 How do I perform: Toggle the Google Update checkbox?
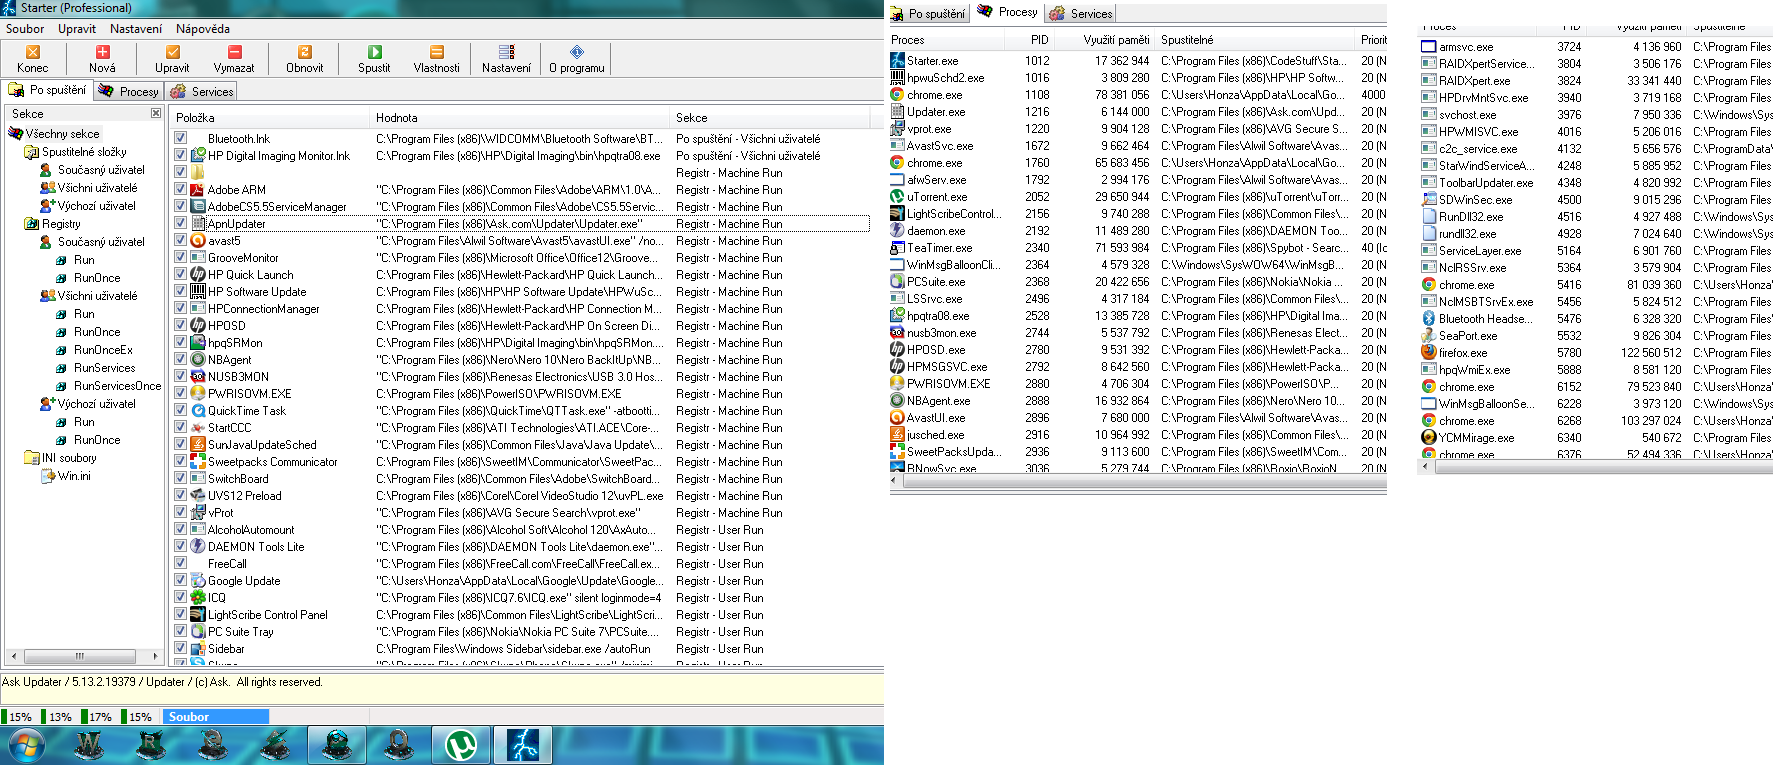181,580
